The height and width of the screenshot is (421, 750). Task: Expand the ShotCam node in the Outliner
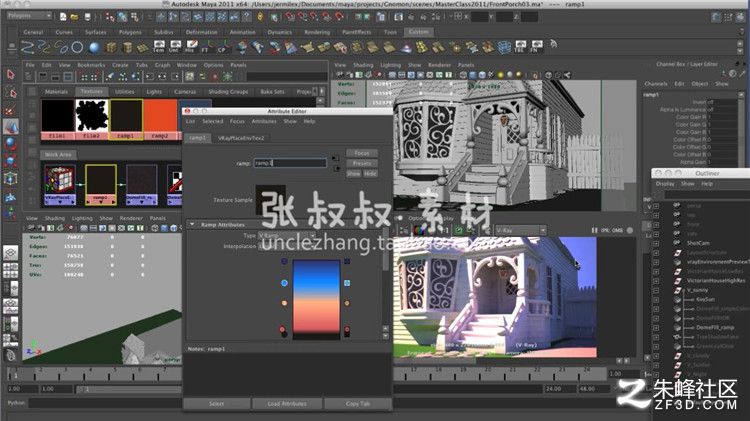click(656, 243)
